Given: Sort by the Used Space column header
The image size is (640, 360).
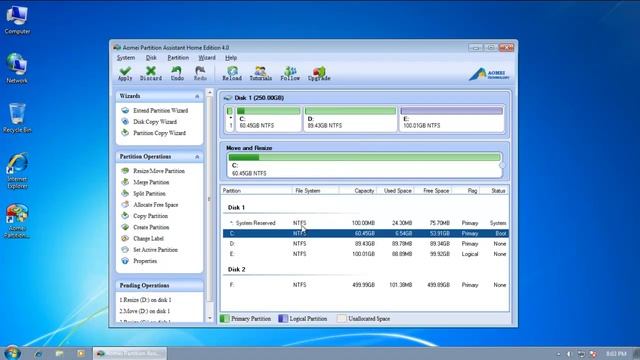Looking at the screenshot, I should click(x=396, y=191).
